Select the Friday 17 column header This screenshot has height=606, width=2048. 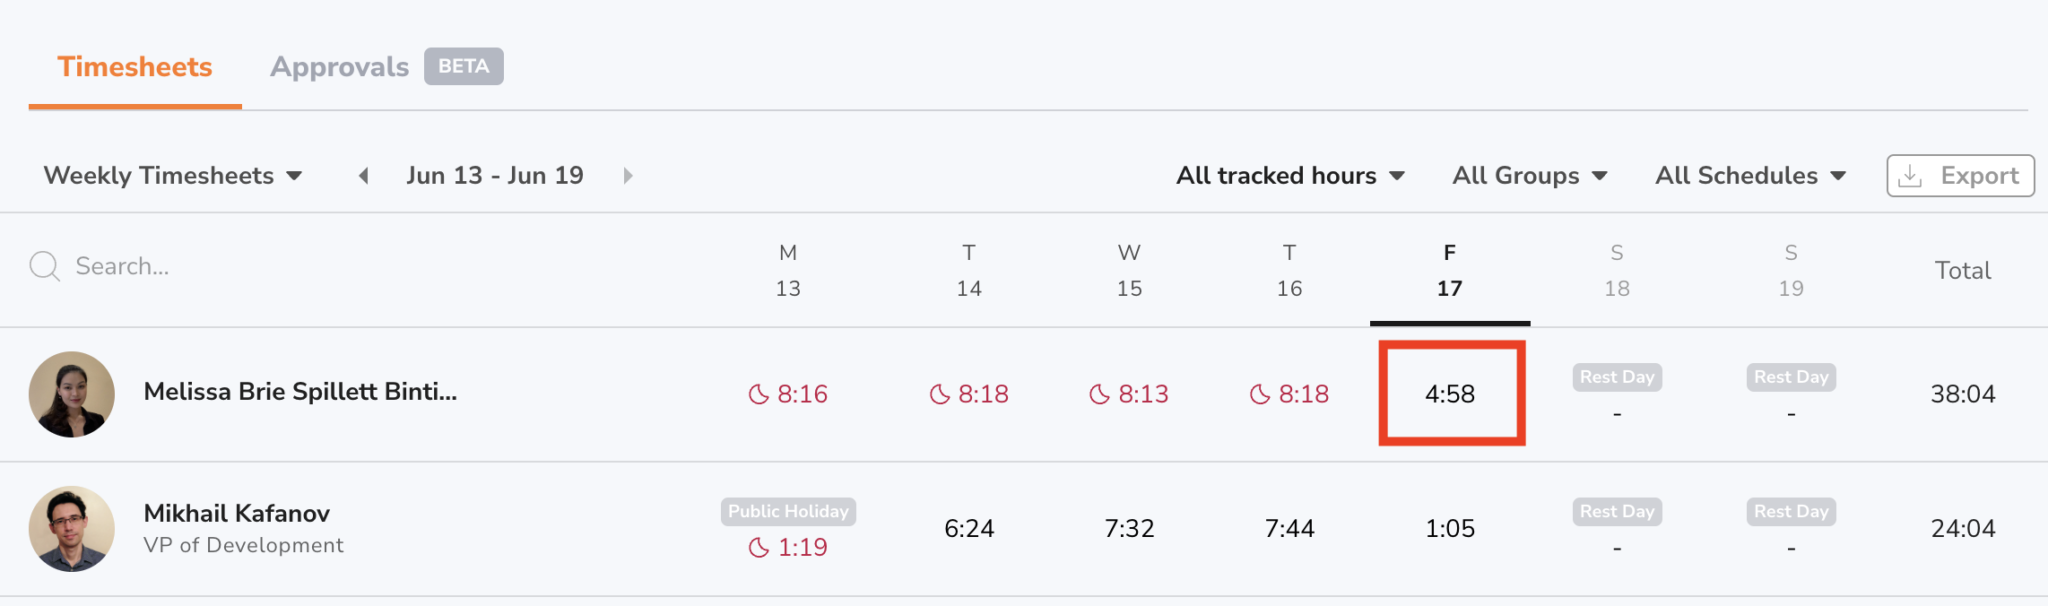coord(1450,270)
